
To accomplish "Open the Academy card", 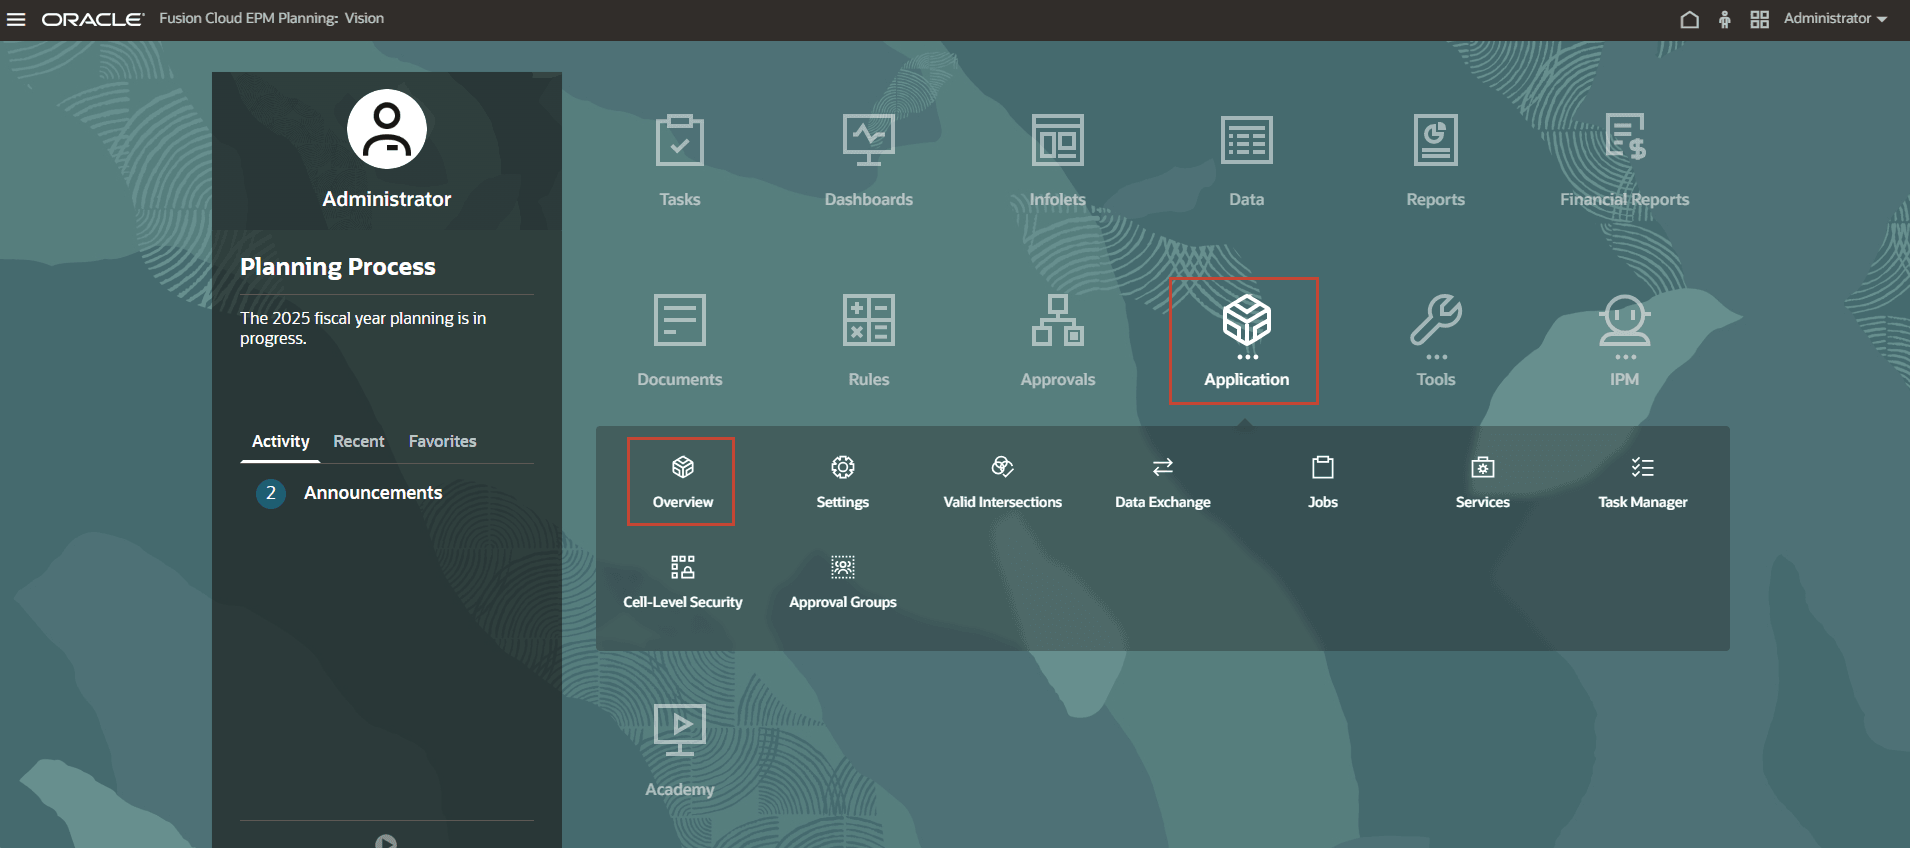I will point(680,750).
